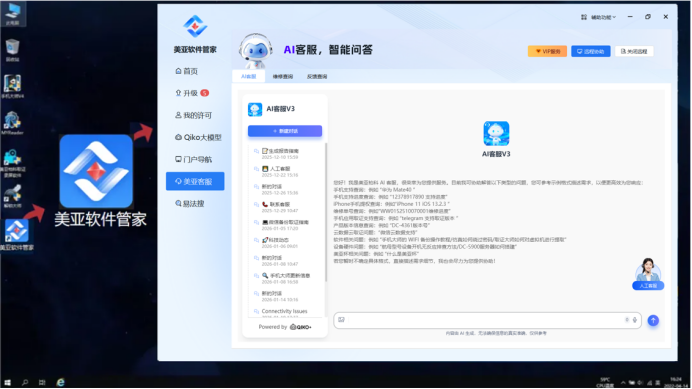Click the orange VIP服务 button
The height and width of the screenshot is (389, 692).
coord(547,51)
